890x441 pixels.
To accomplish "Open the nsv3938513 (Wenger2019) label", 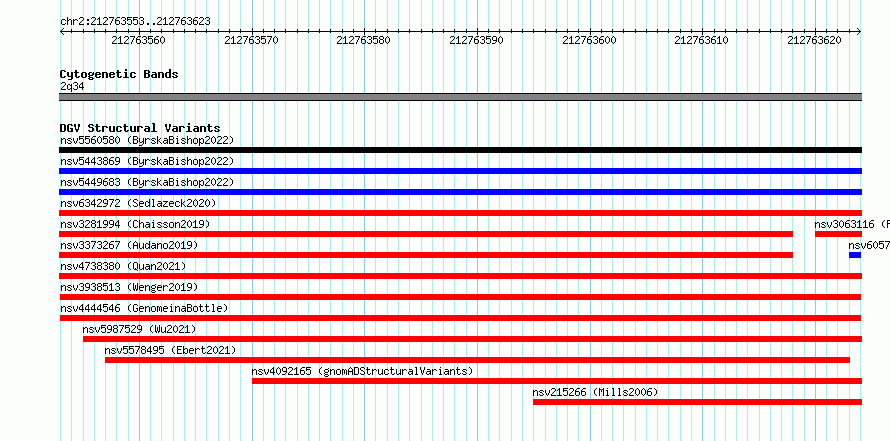I will 129,287.
